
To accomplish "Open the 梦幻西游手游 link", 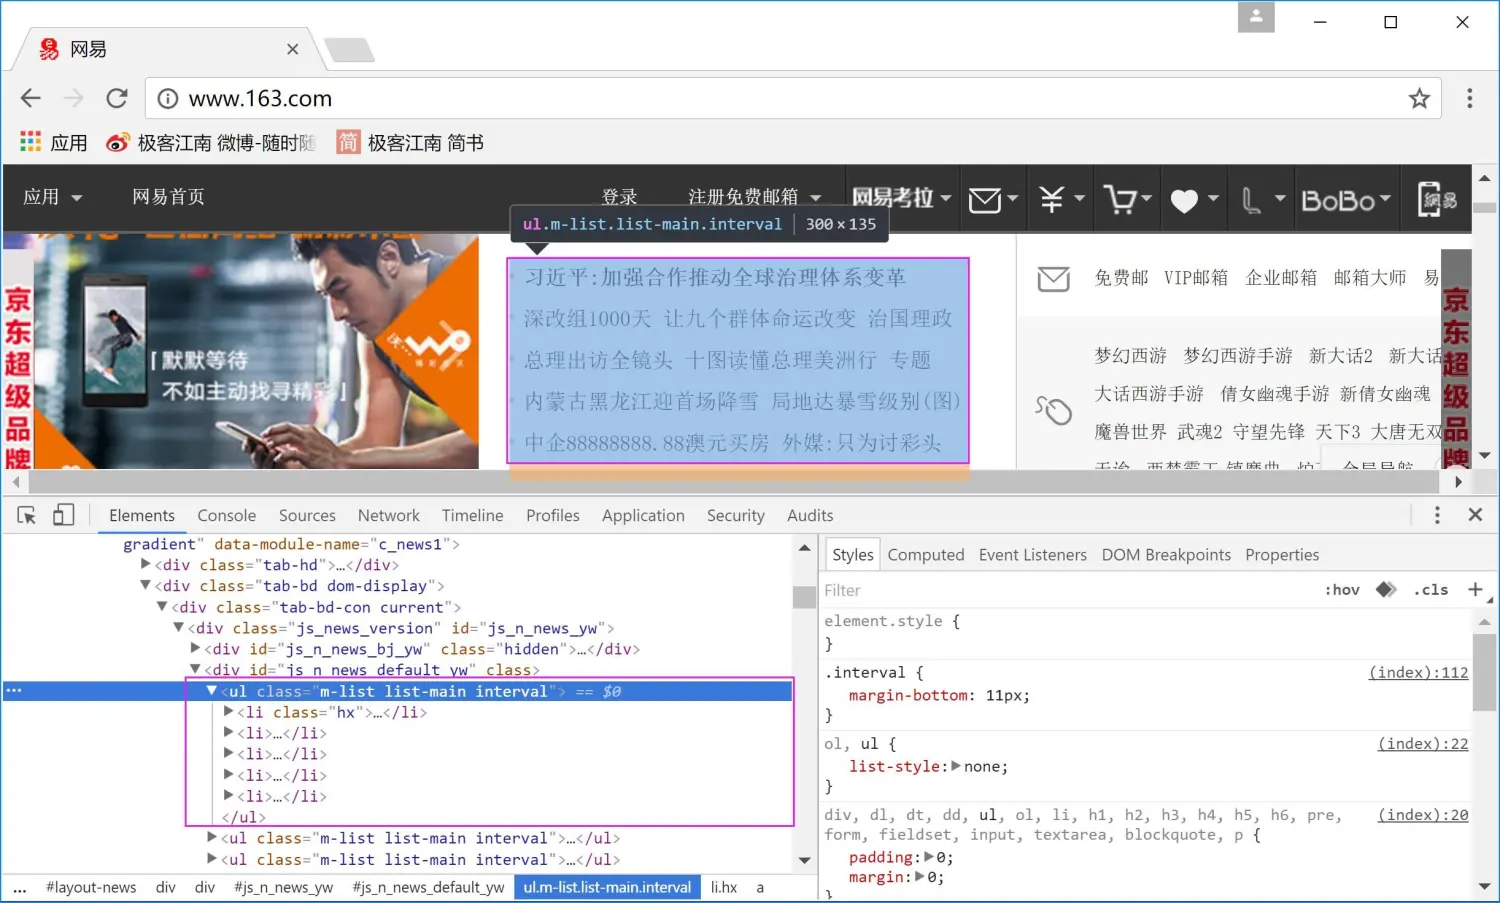I will click(x=1238, y=356).
